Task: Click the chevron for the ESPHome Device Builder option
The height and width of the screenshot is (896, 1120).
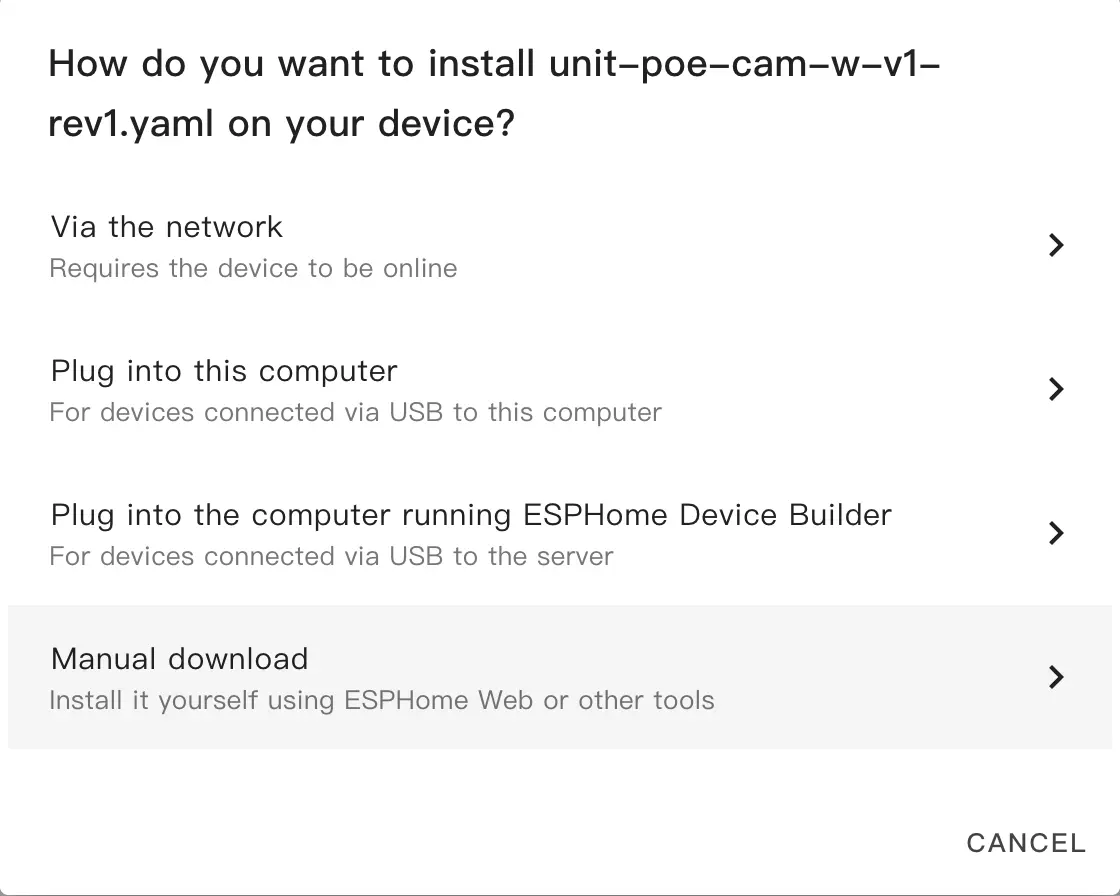Action: click(x=1055, y=533)
